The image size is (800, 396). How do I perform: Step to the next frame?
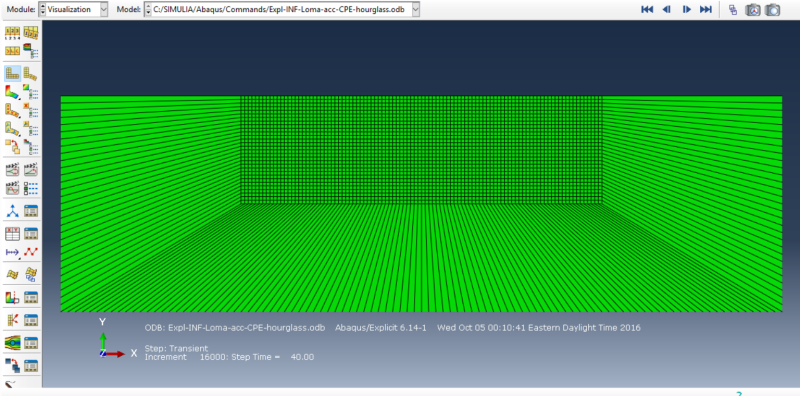click(x=687, y=9)
